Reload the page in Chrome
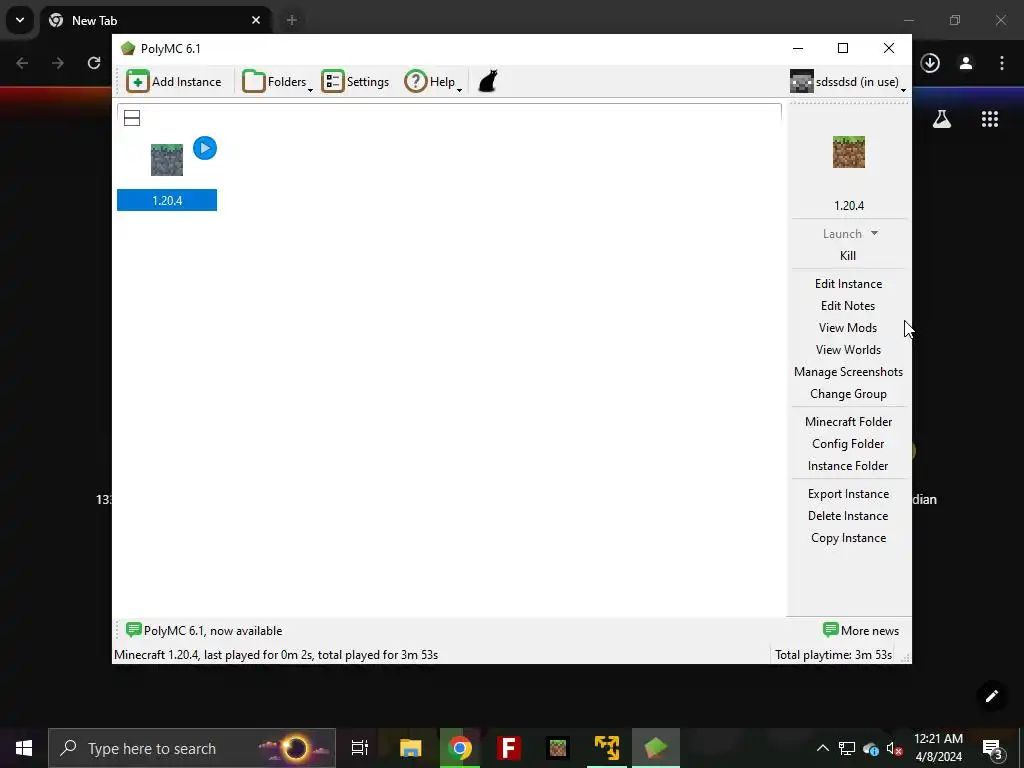This screenshot has height=768, width=1024. [x=94, y=63]
